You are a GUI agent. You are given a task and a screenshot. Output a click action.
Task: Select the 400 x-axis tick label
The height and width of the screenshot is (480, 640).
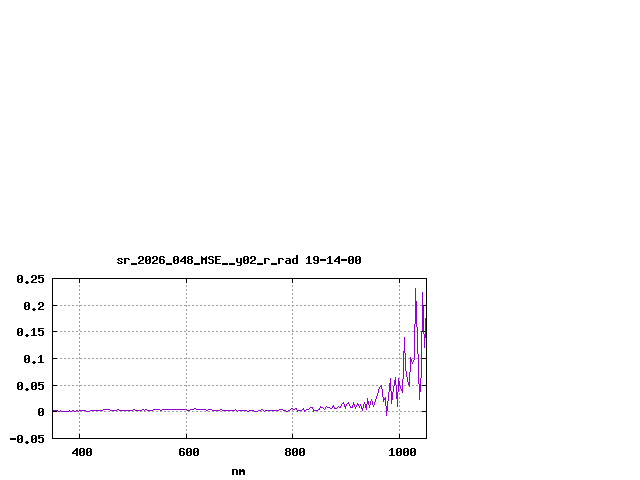click(x=82, y=453)
